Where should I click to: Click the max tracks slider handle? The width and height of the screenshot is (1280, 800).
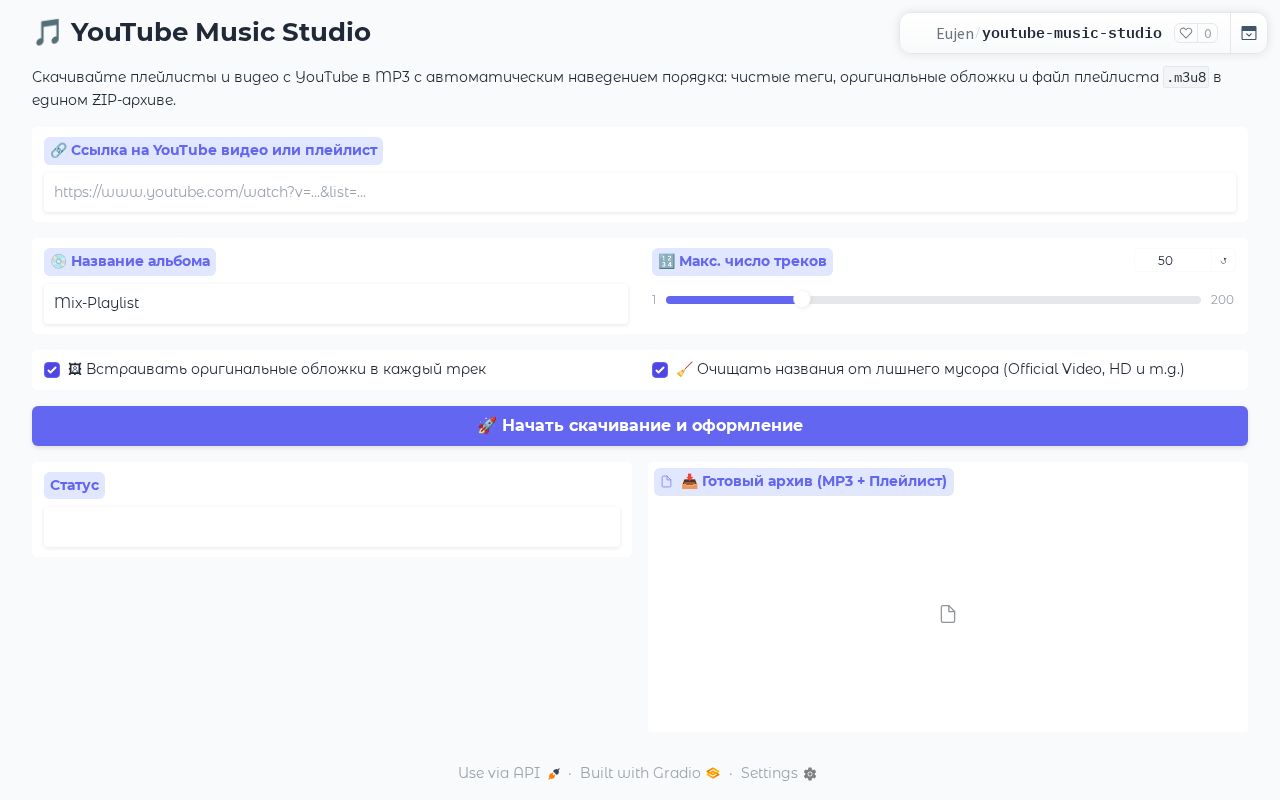tap(802, 300)
